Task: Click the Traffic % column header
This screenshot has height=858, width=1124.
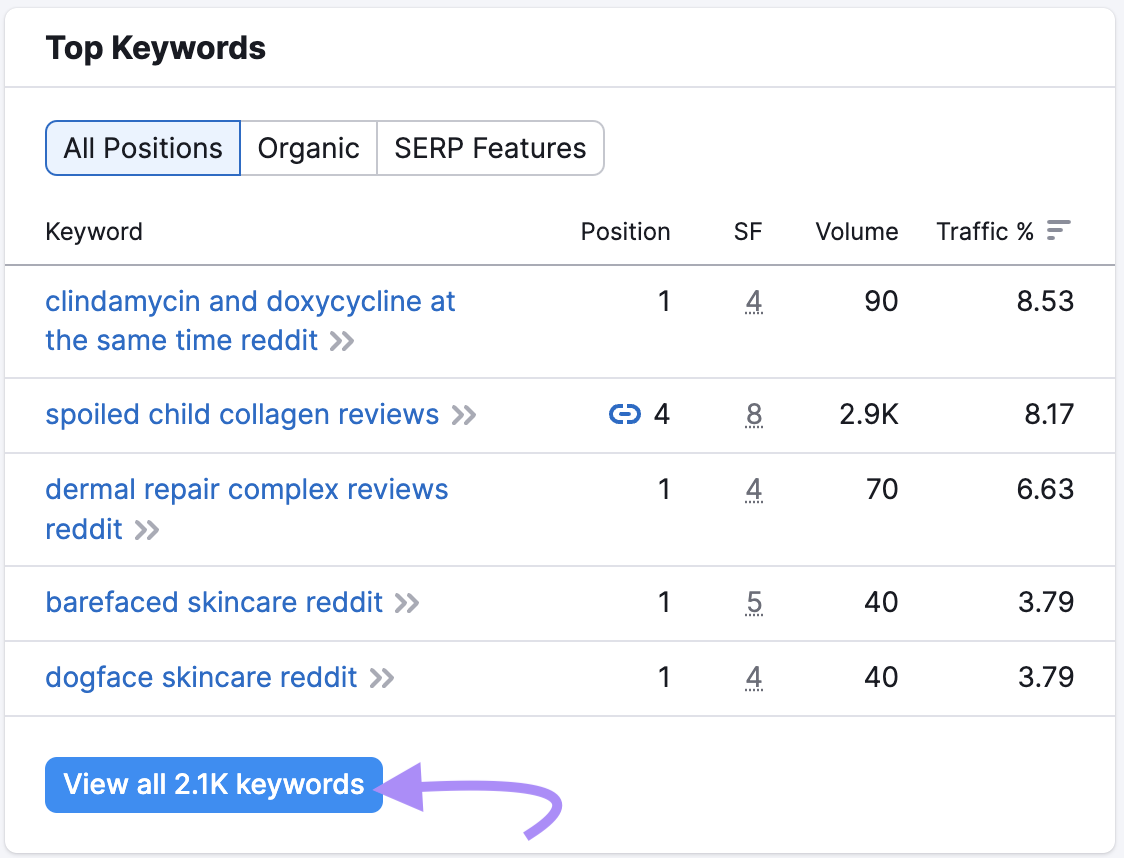Action: [985, 232]
